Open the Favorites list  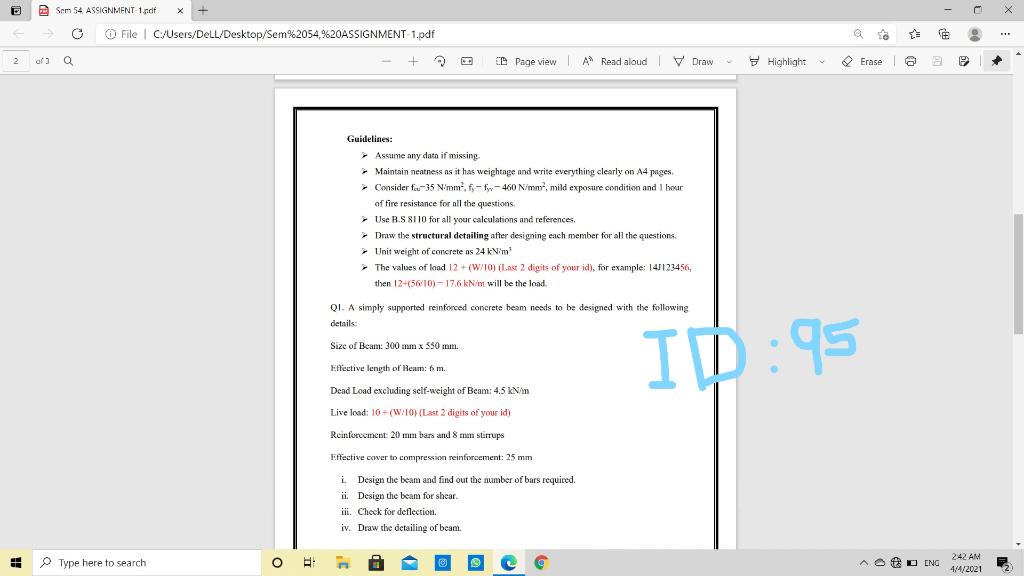tap(914, 34)
